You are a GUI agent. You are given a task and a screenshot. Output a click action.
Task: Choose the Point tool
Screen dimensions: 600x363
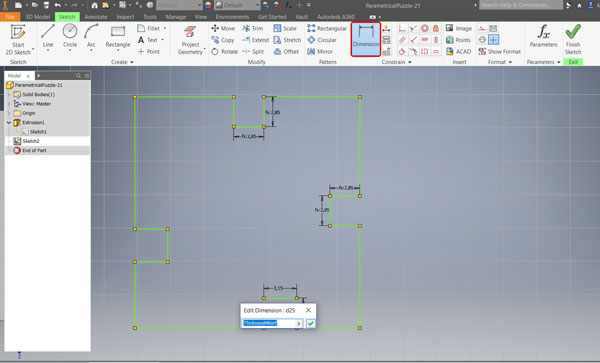148,51
